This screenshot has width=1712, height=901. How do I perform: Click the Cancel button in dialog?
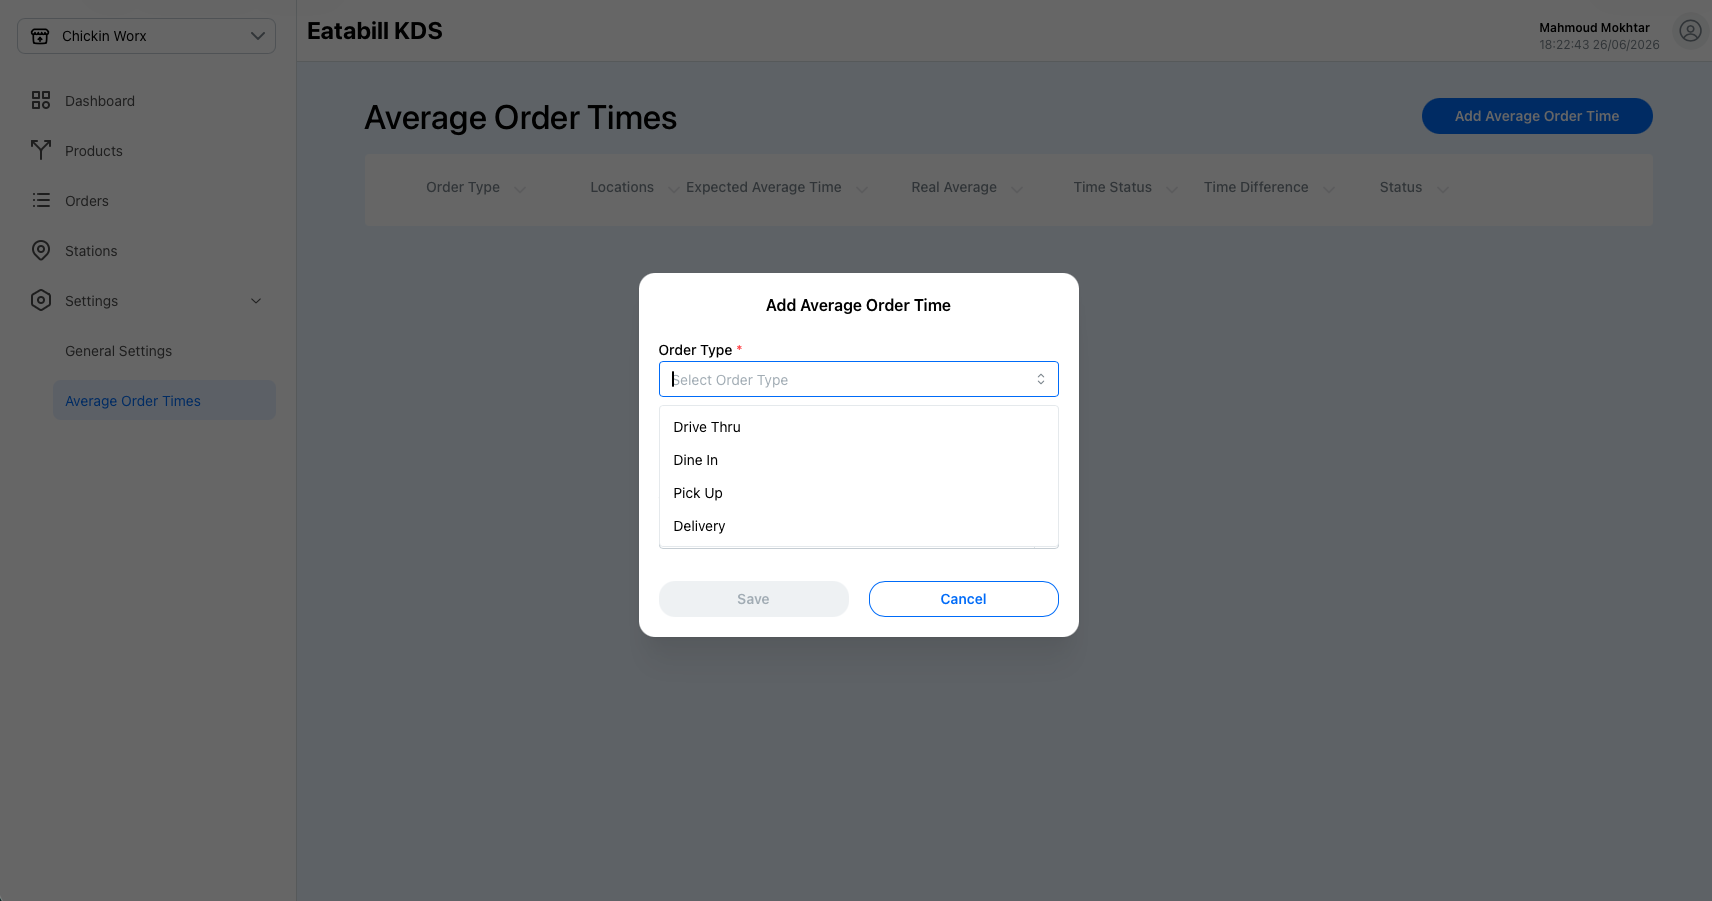[963, 599]
